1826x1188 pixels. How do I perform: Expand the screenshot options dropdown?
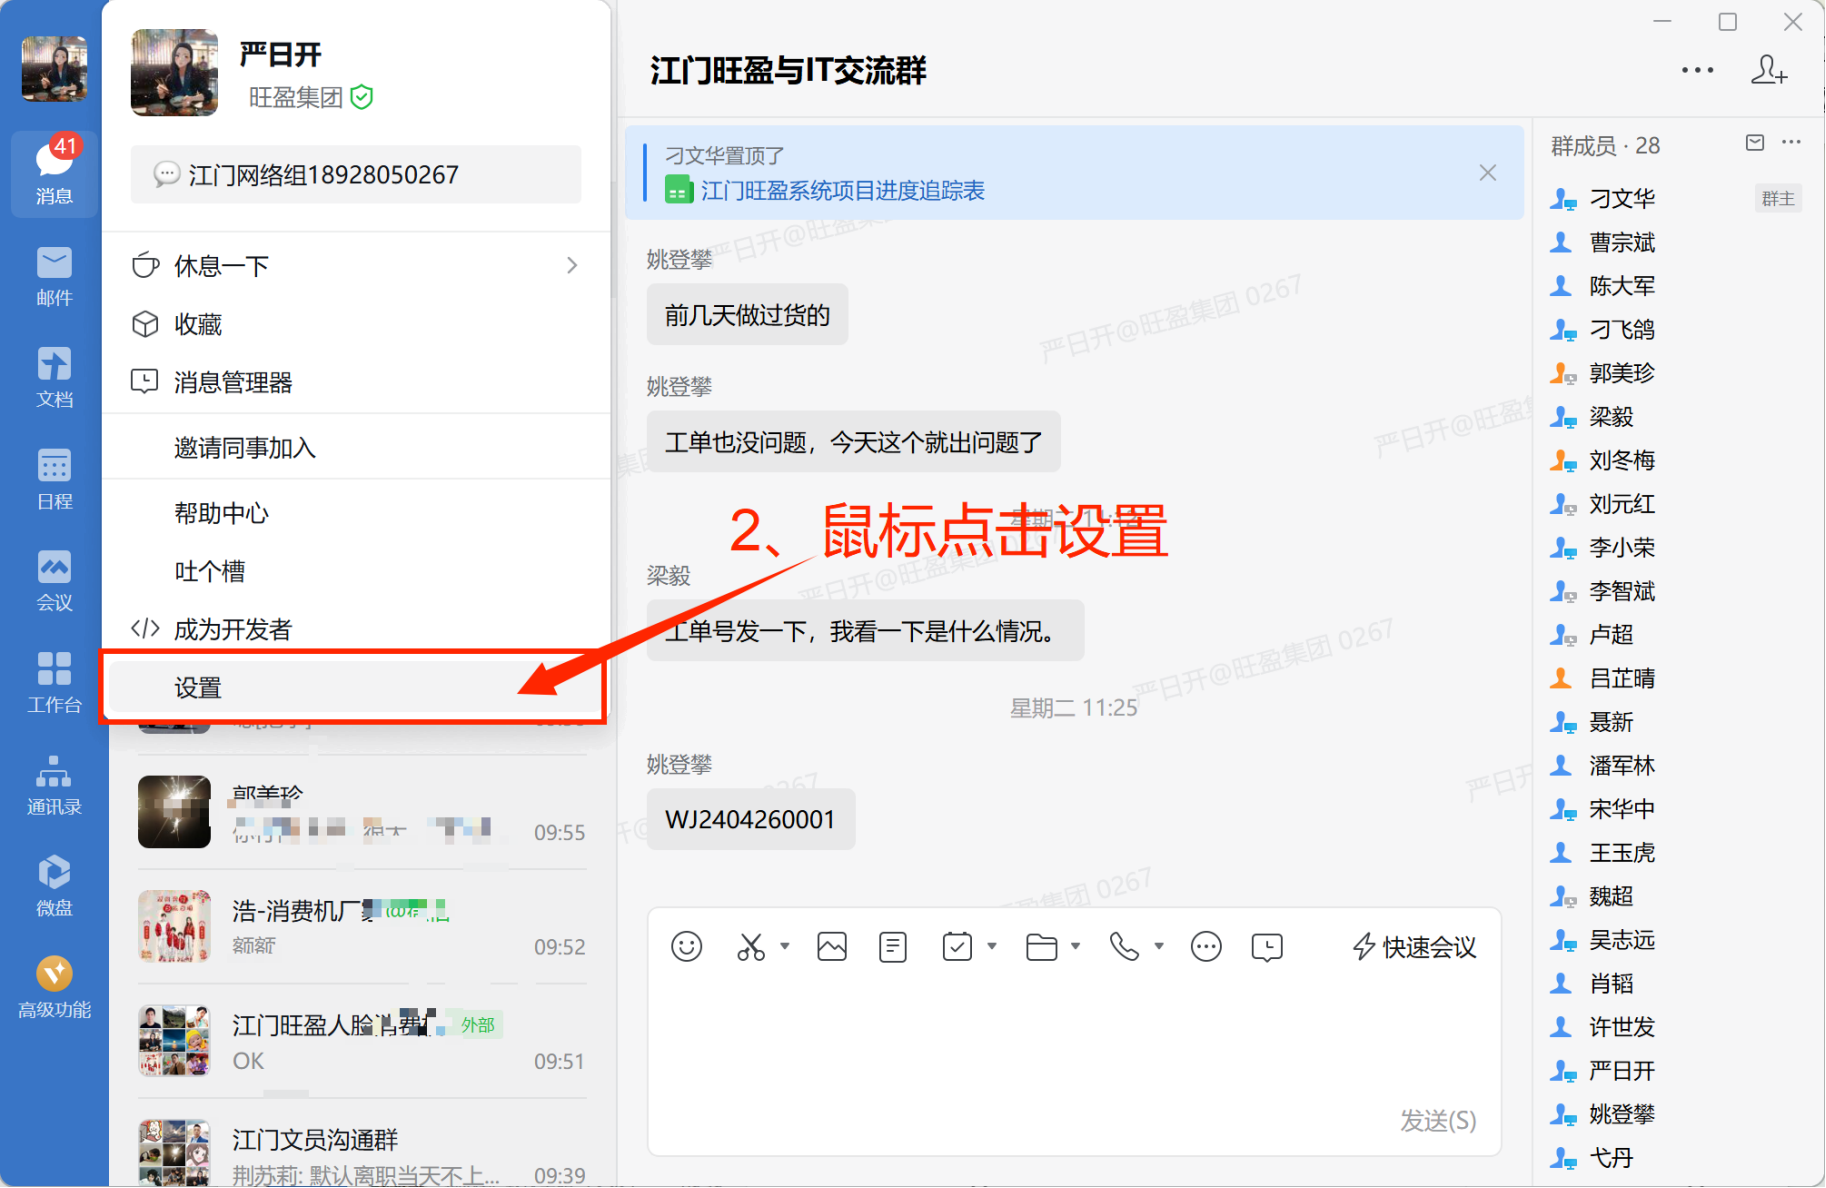coord(785,946)
